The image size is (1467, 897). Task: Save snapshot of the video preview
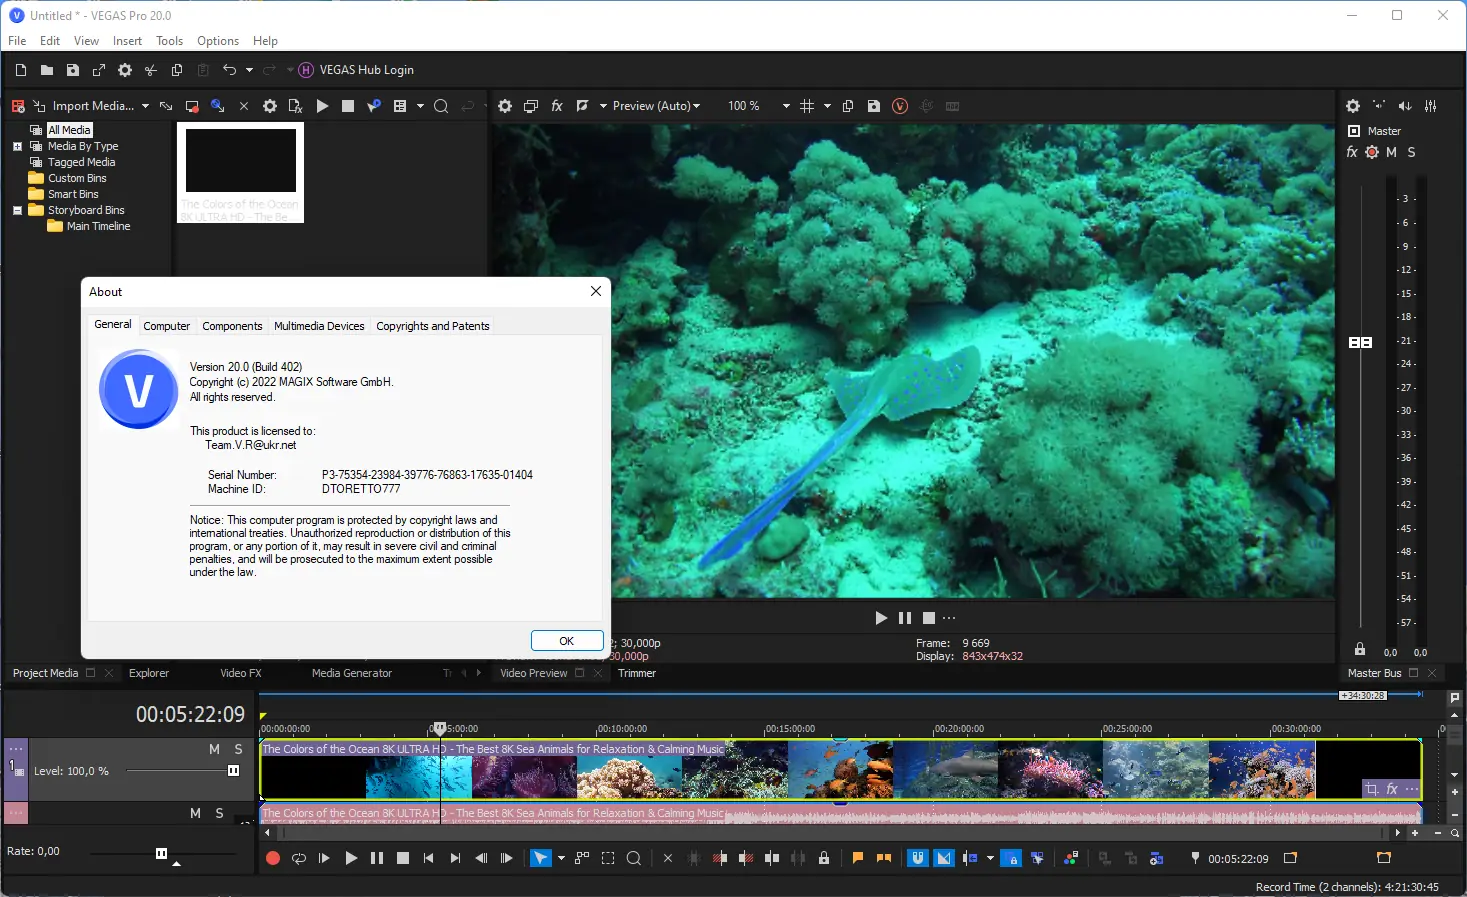point(873,106)
